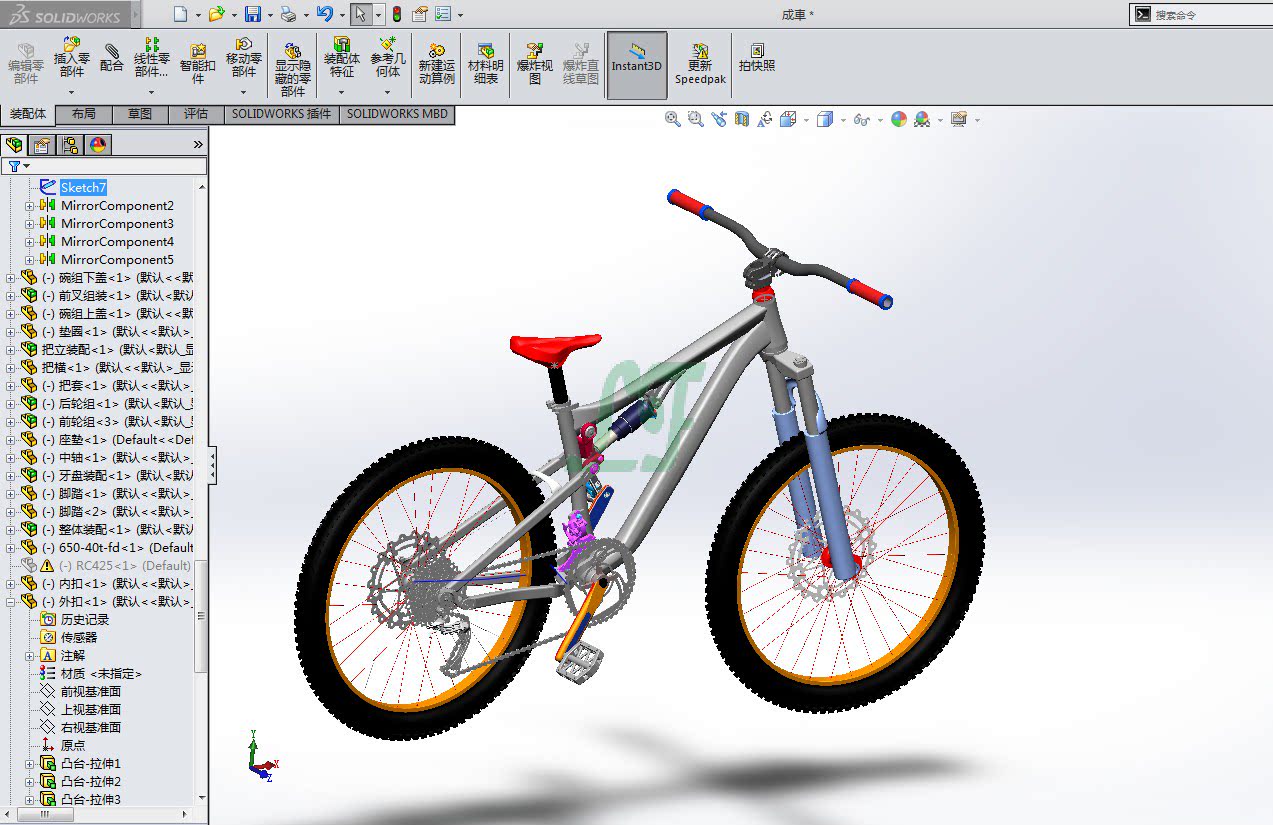
Task: Collapse the 外扣<1> tree node
Action: click(x=11, y=602)
